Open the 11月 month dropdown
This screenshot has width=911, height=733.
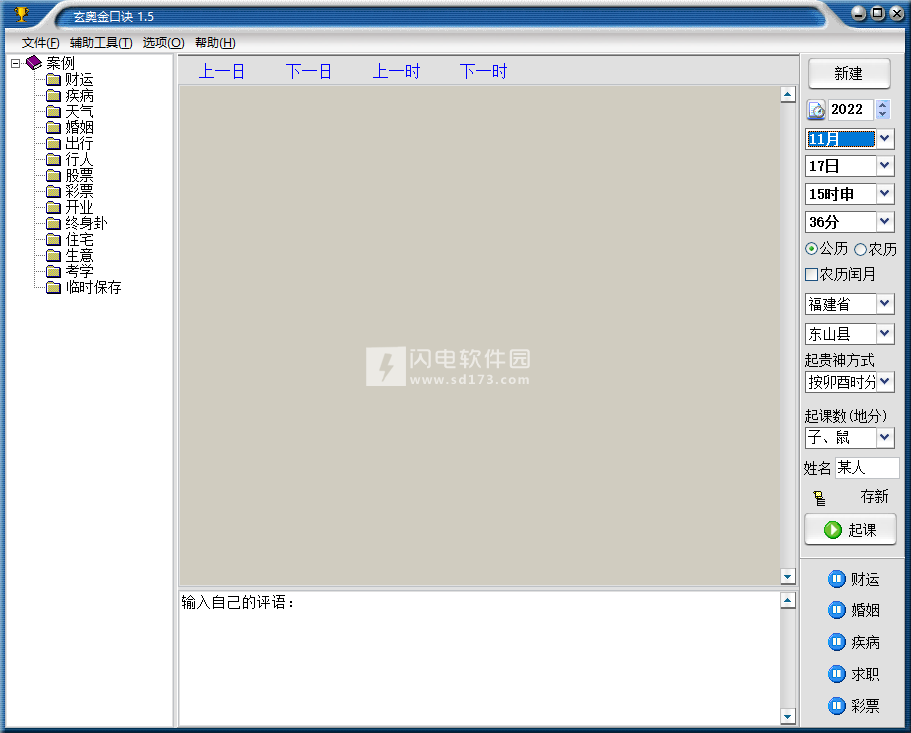tap(884, 138)
